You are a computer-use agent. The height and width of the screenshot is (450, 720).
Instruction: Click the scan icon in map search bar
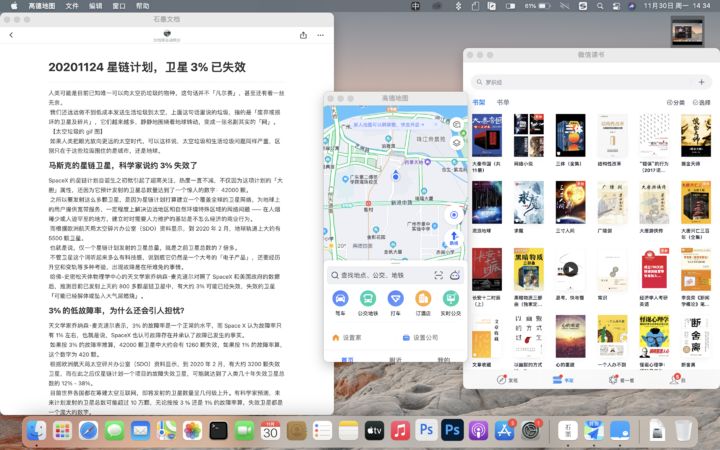[438, 274]
